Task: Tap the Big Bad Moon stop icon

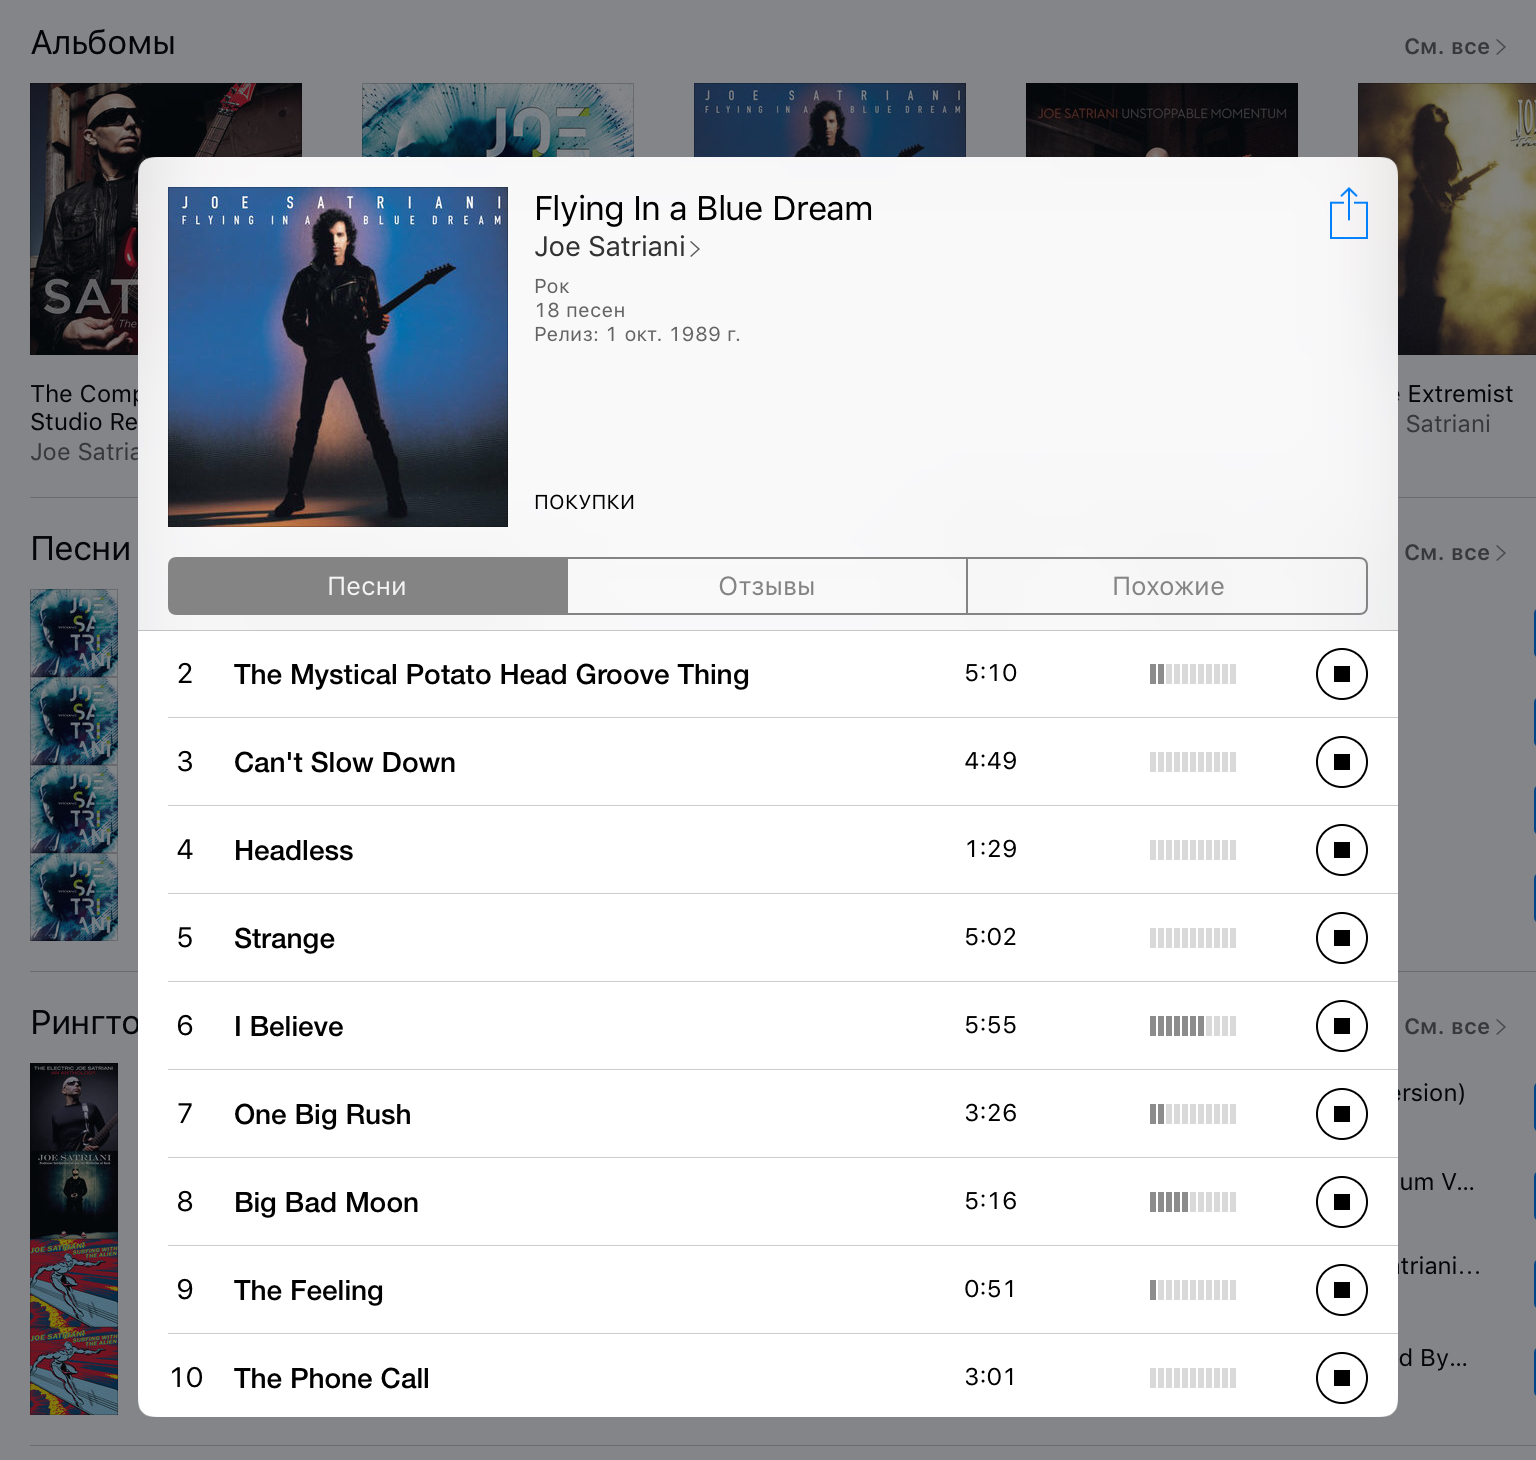Action: click(1342, 1202)
